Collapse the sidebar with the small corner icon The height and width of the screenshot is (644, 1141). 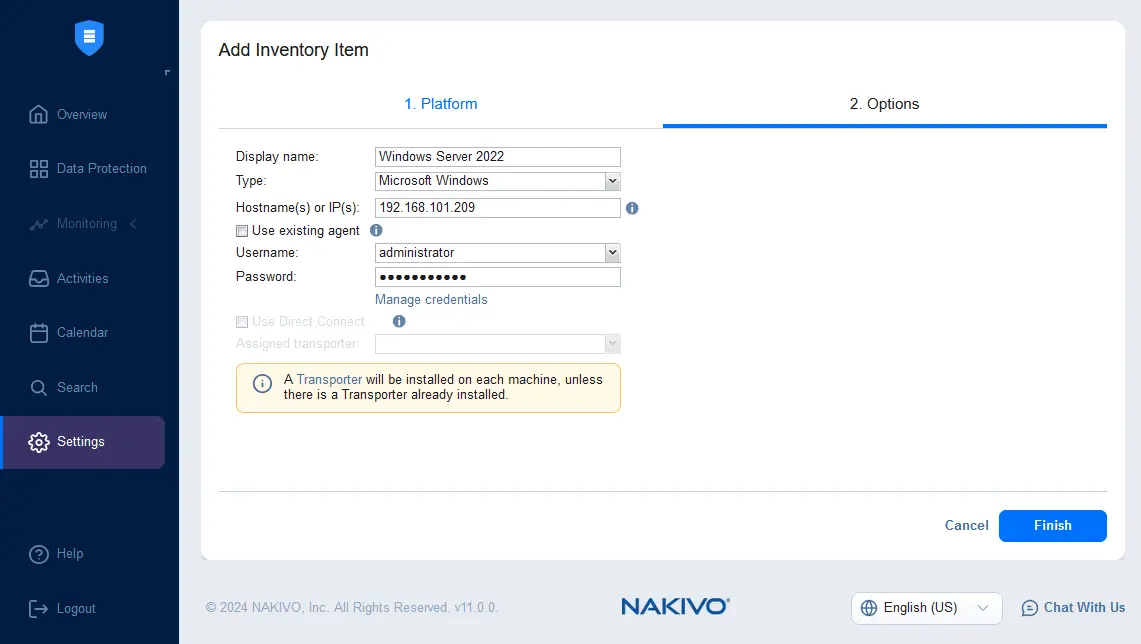[167, 73]
